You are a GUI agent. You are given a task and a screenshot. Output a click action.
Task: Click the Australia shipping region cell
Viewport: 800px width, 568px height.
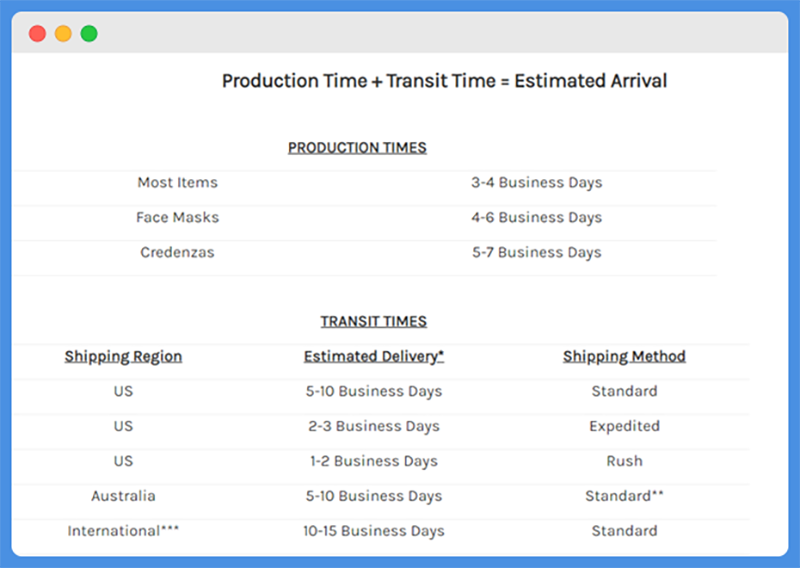click(x=123, y=496)
